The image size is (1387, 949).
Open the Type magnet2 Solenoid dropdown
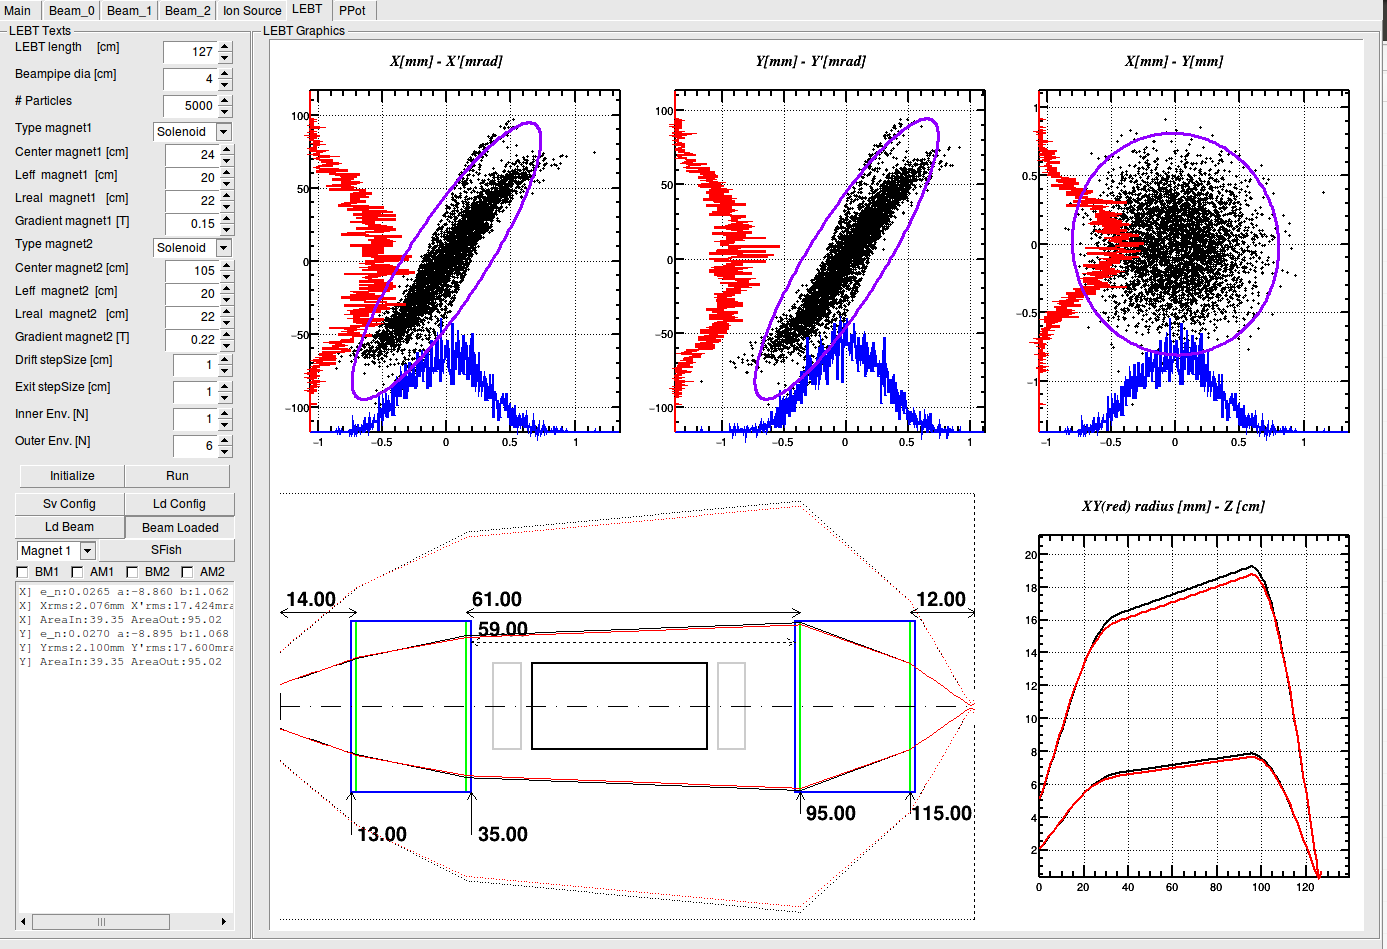click(x=223, y=248)
